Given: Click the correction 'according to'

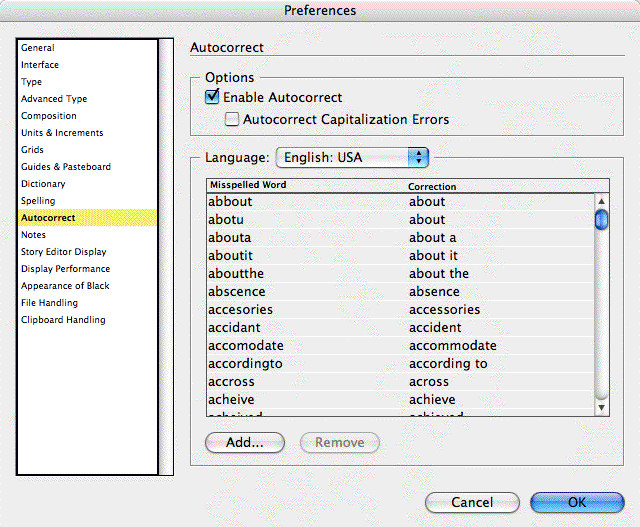Looking at the screenshot, I should [448, 363].
